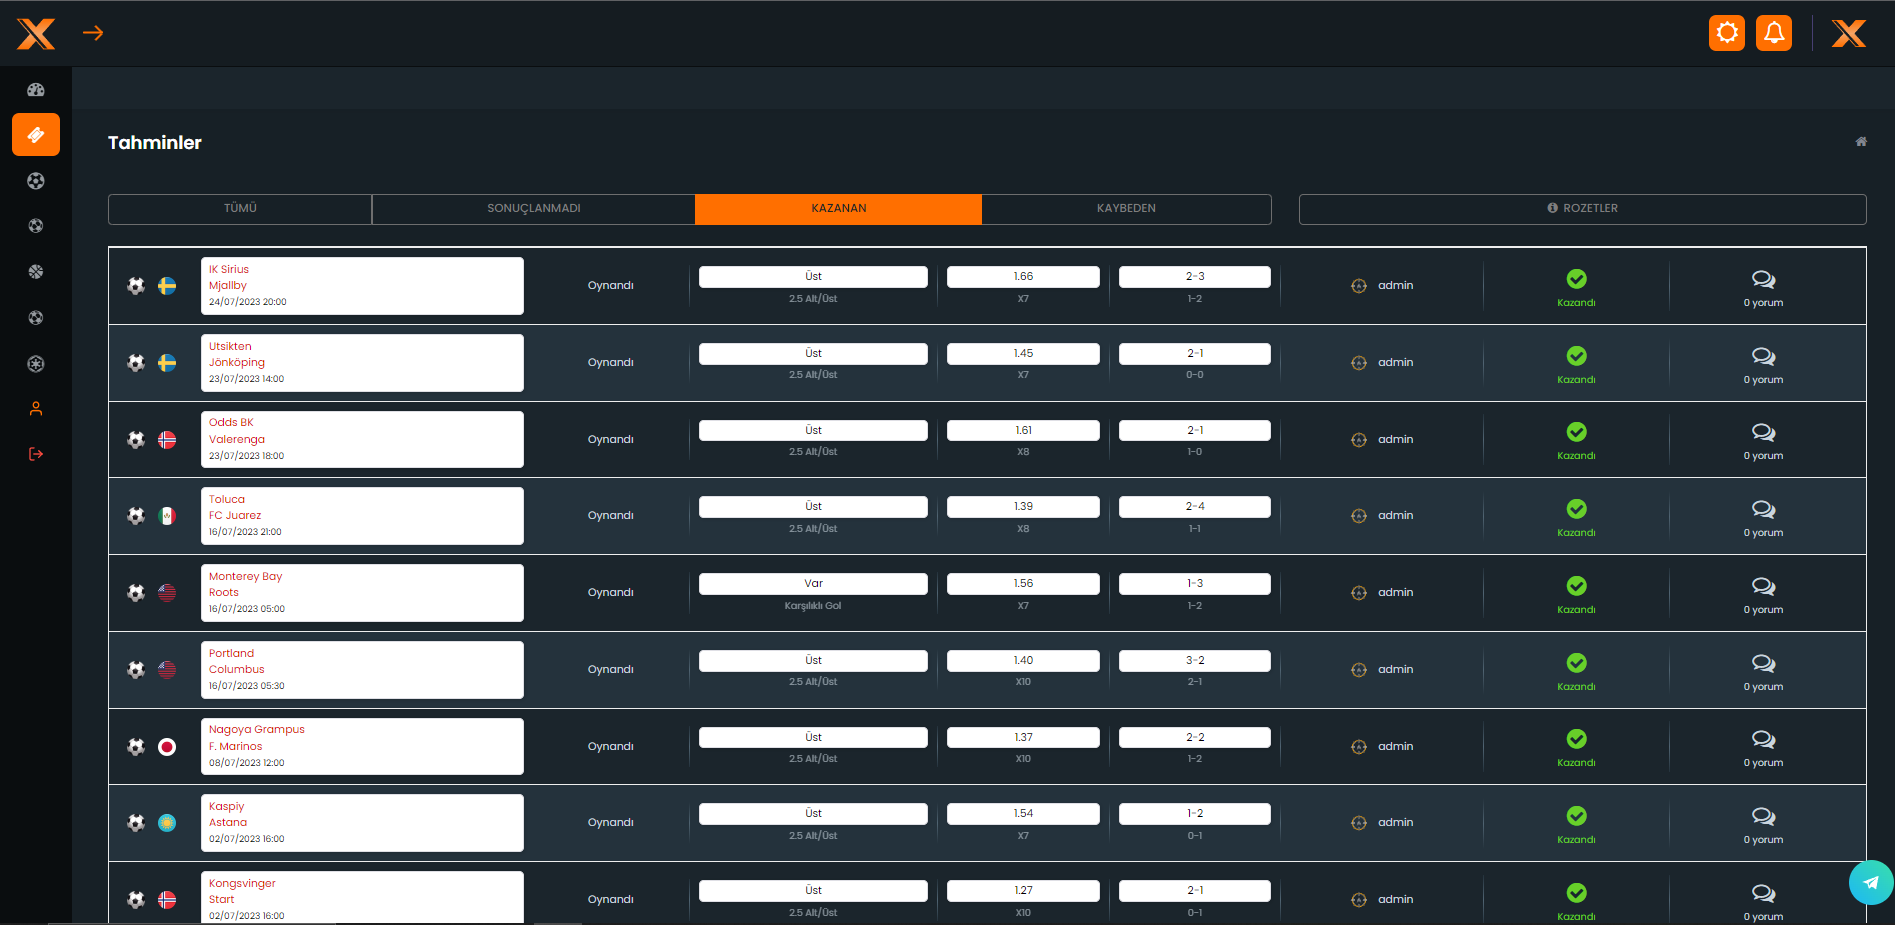Select the KAYBEDEN tab
Viewport: 1895px width, 925px height.
click(x=1126, y=209)
